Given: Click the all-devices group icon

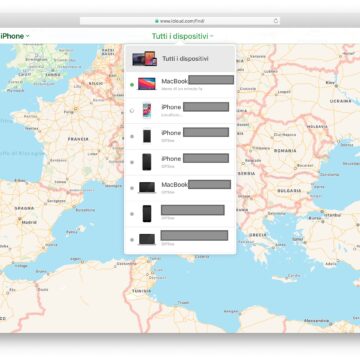Looking at the screenshot, I should pyautogui.click(x=144, y=59).
